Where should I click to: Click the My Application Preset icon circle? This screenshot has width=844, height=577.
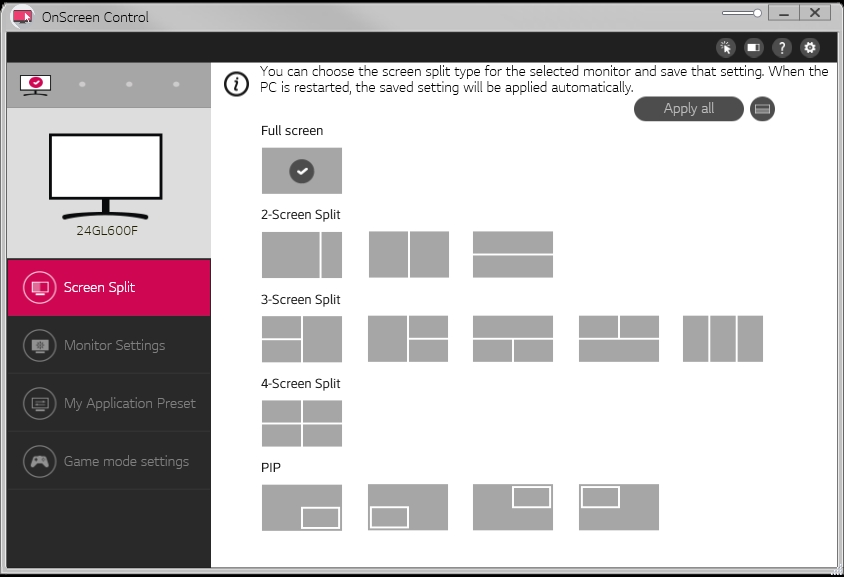(39, 403)
